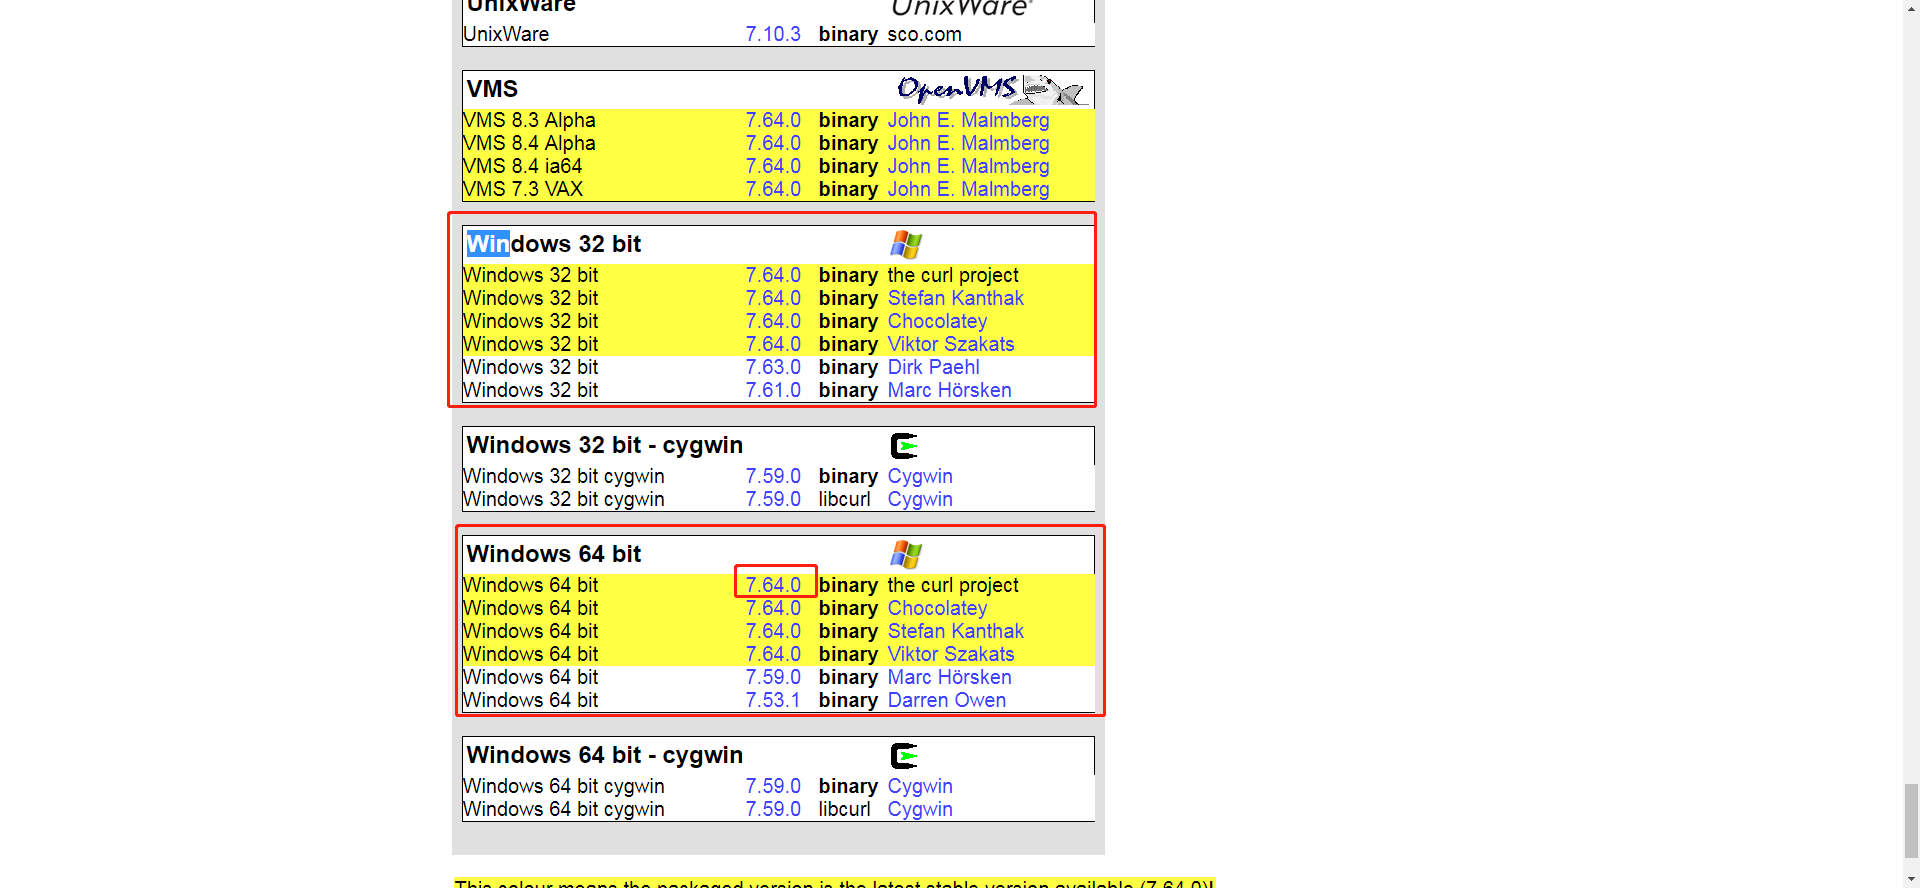The height and width of the screenshot is (888, 1920).
Task: Open the 7.64.0 link for Windows 64 bit curl project
Action: [773, 585]
